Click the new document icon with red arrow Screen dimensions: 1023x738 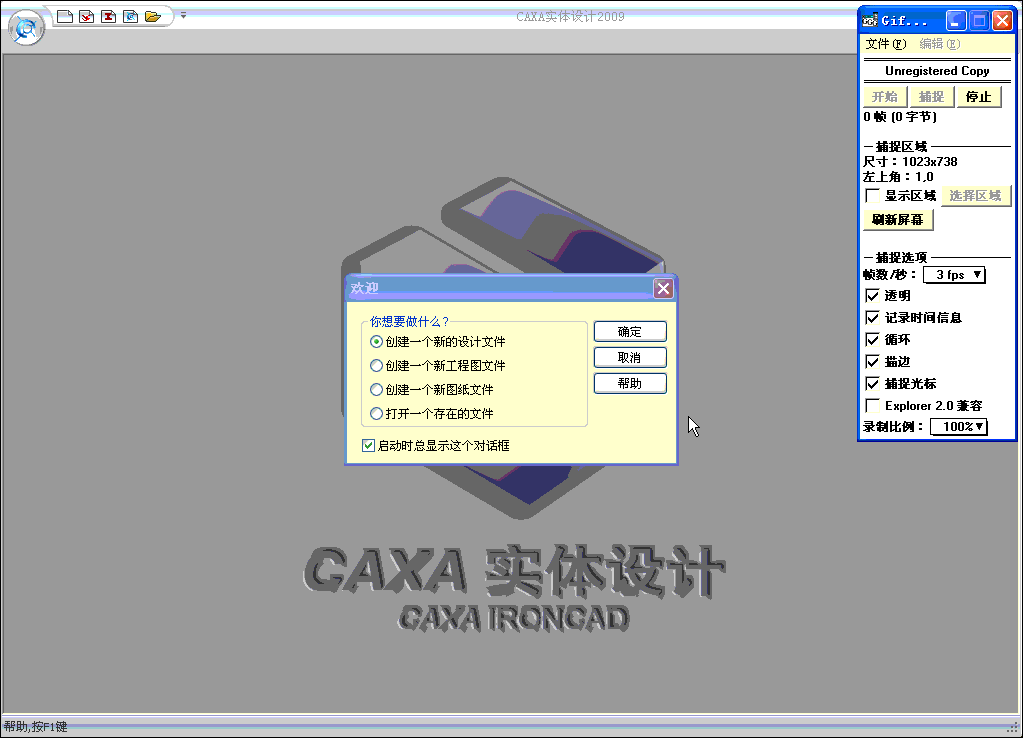pos(87,16)
